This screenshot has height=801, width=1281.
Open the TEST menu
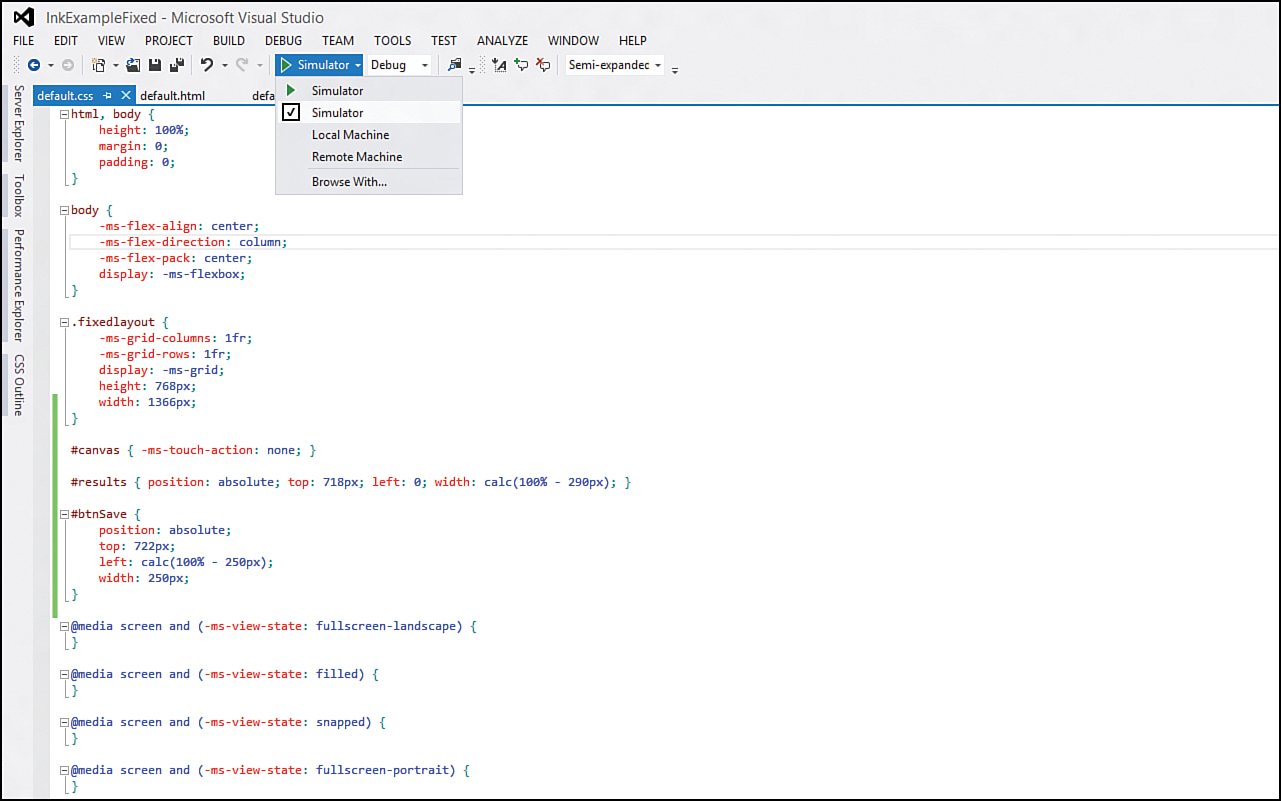pos(444,41)
